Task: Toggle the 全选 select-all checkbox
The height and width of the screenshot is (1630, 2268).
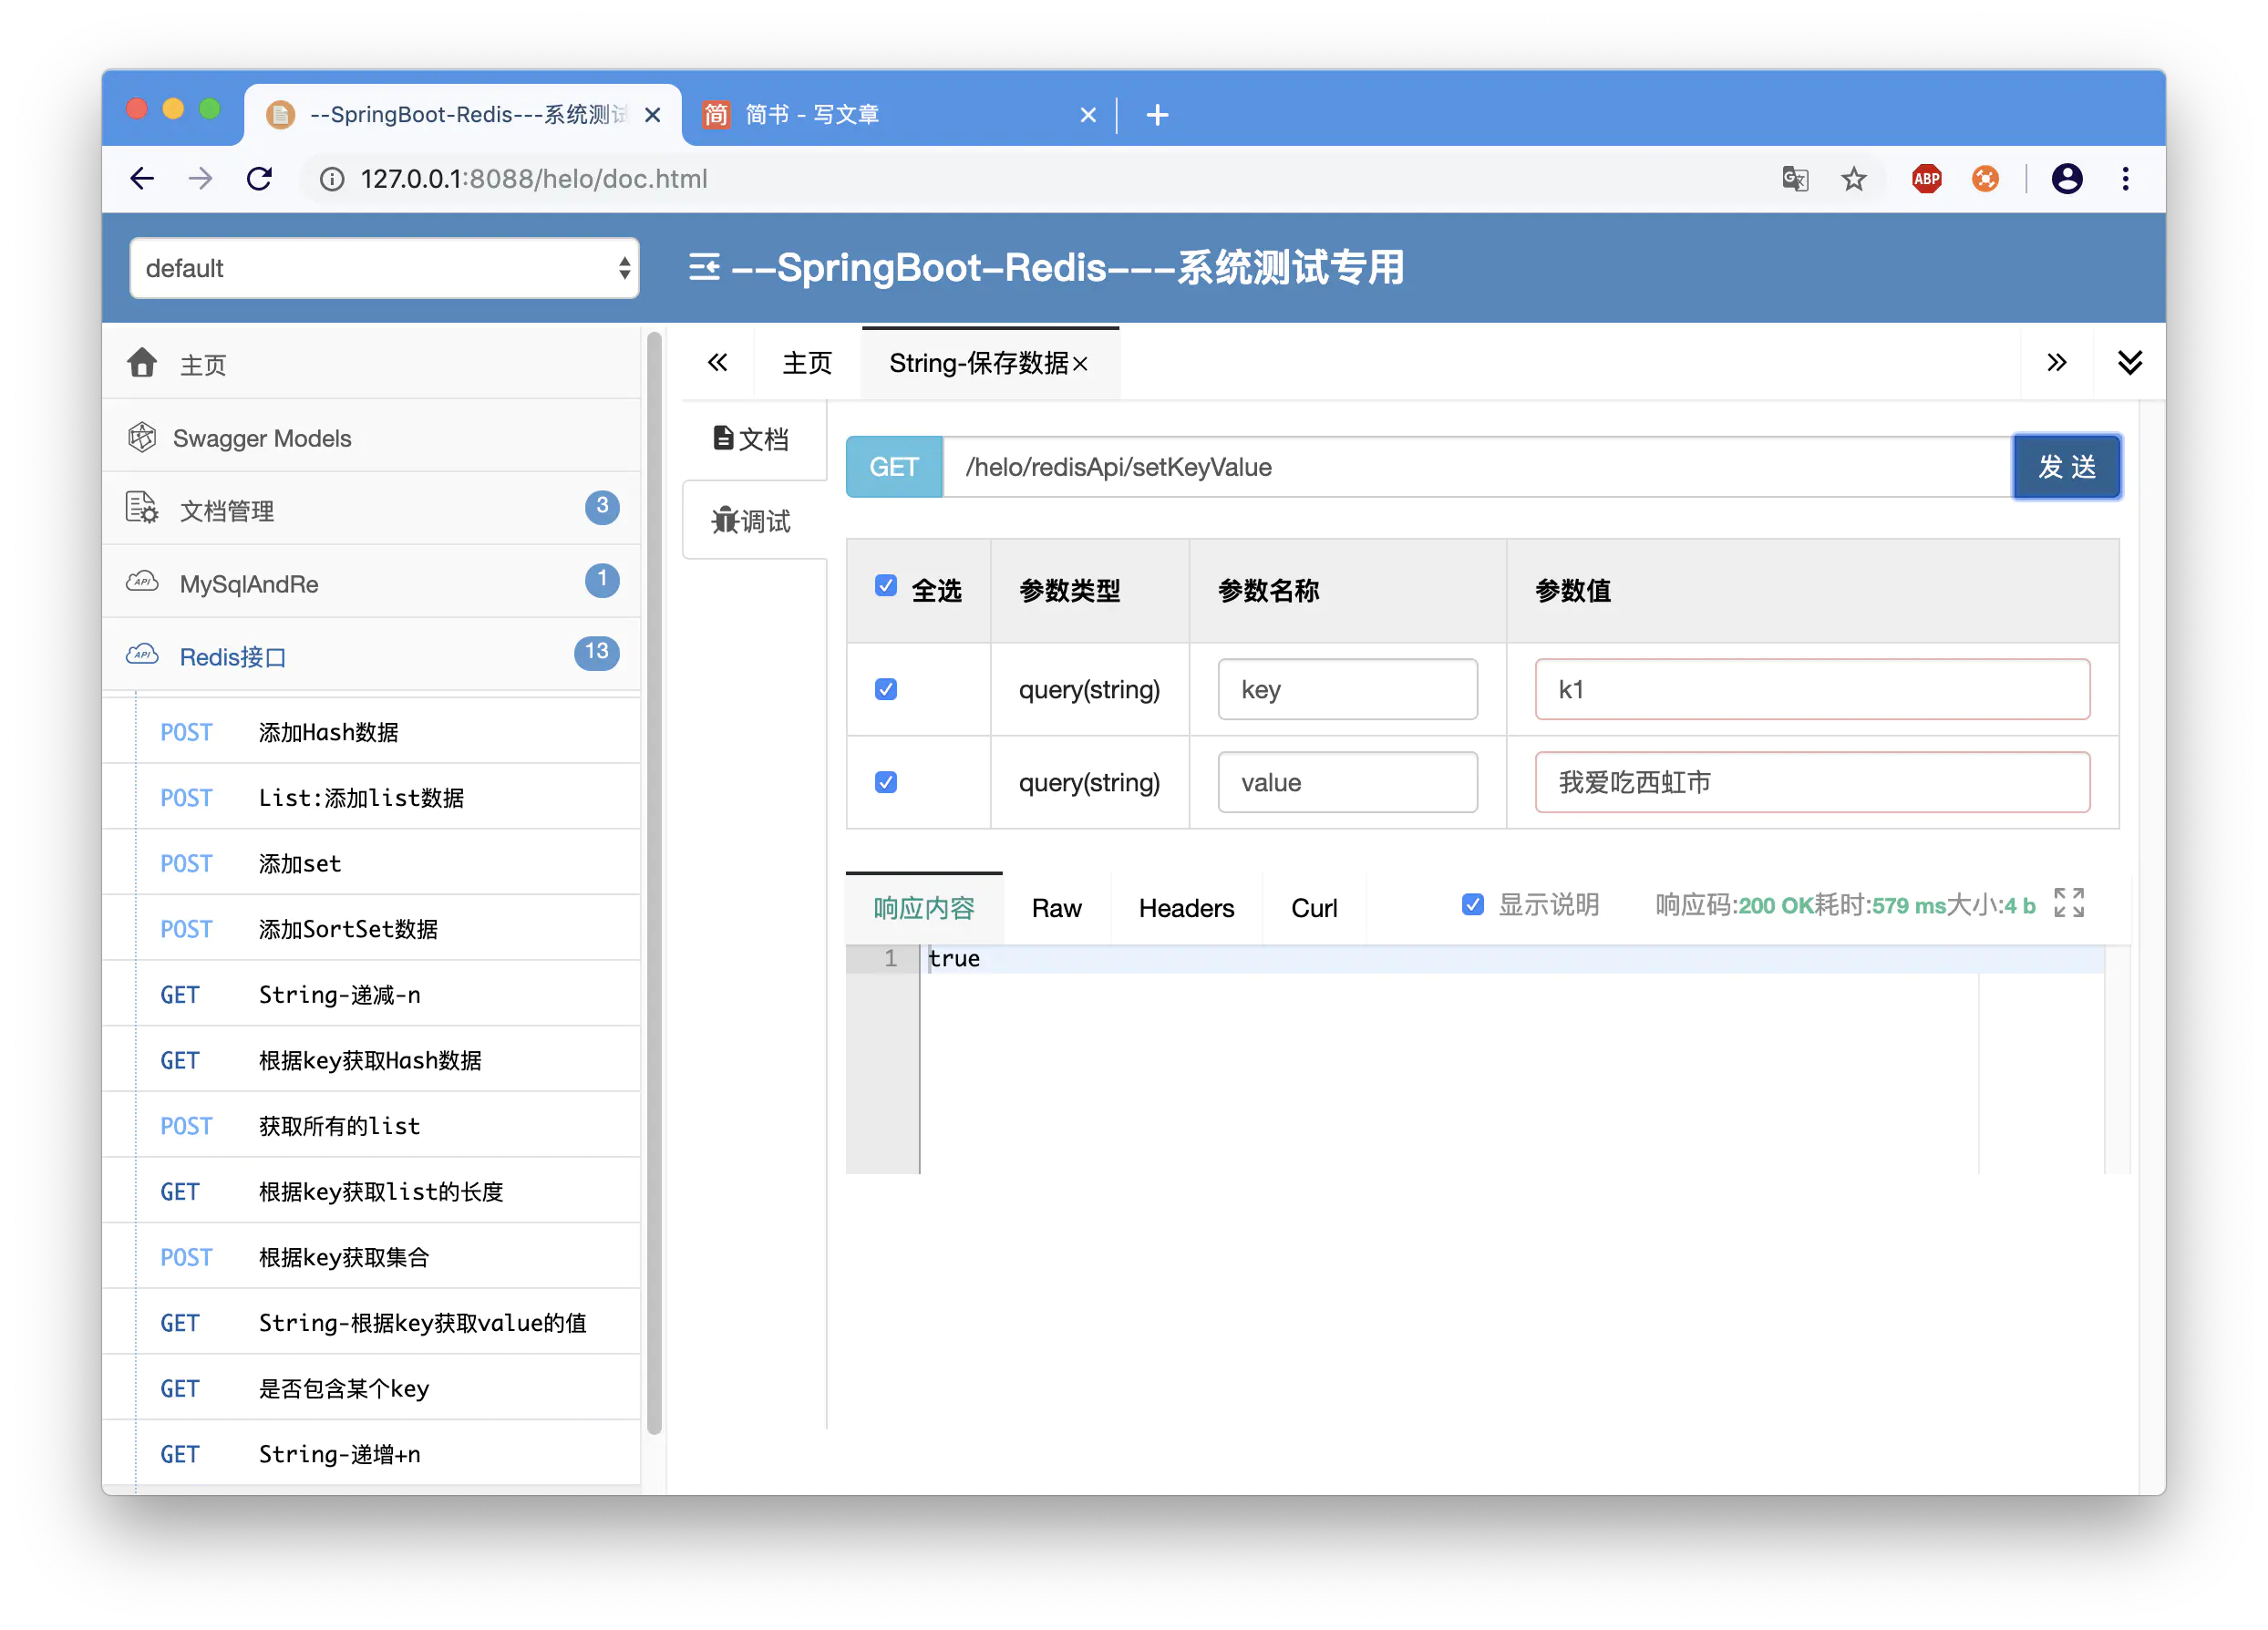Action: coord(886,586)
